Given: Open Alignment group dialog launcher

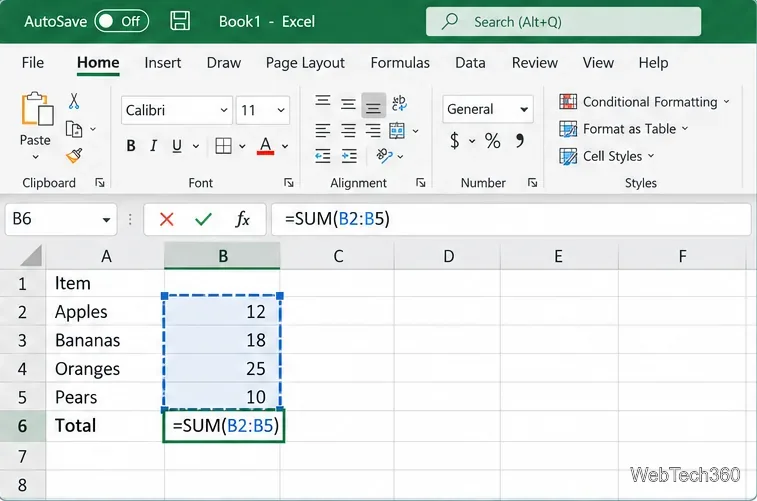Looking at the screenshot, I should click(x=421, y=182).
